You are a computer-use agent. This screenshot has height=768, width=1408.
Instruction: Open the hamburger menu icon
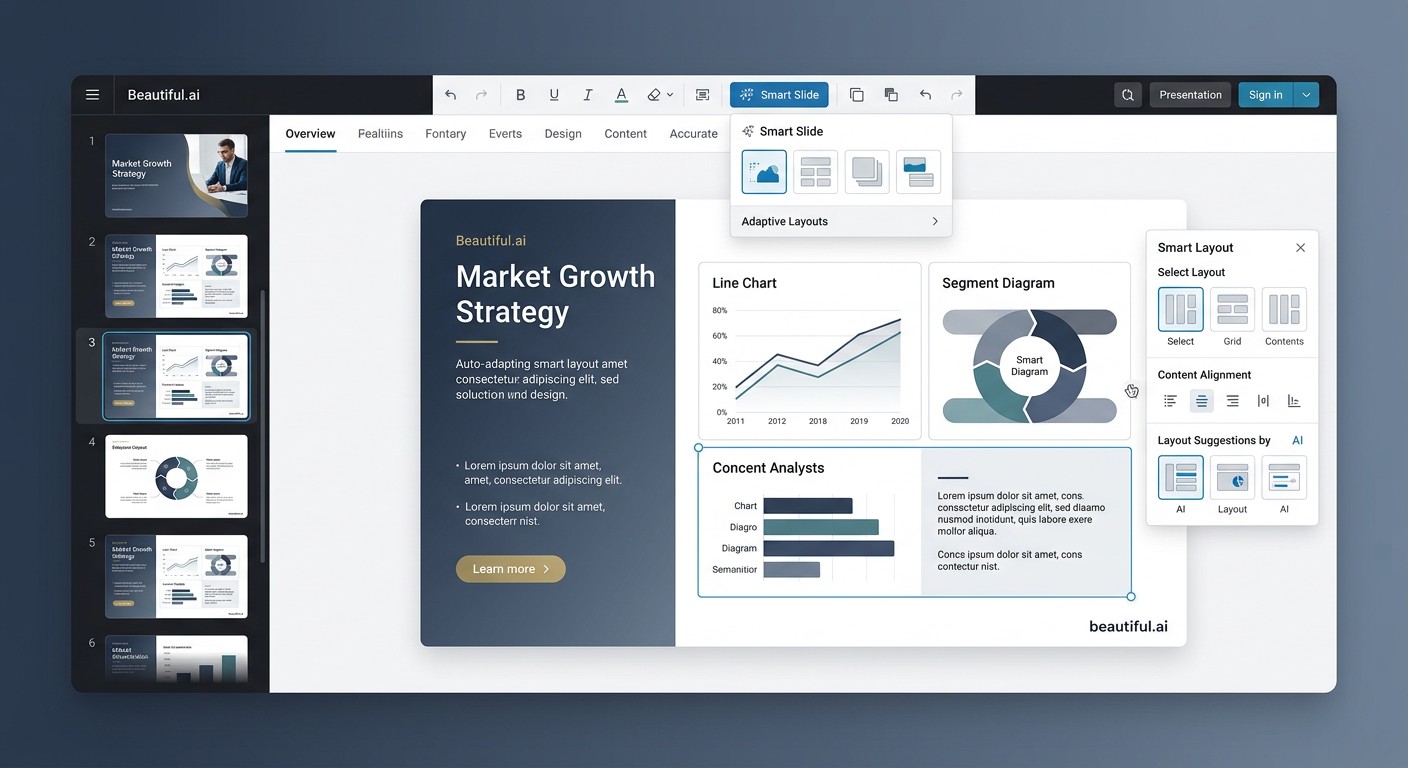(92, 95)
